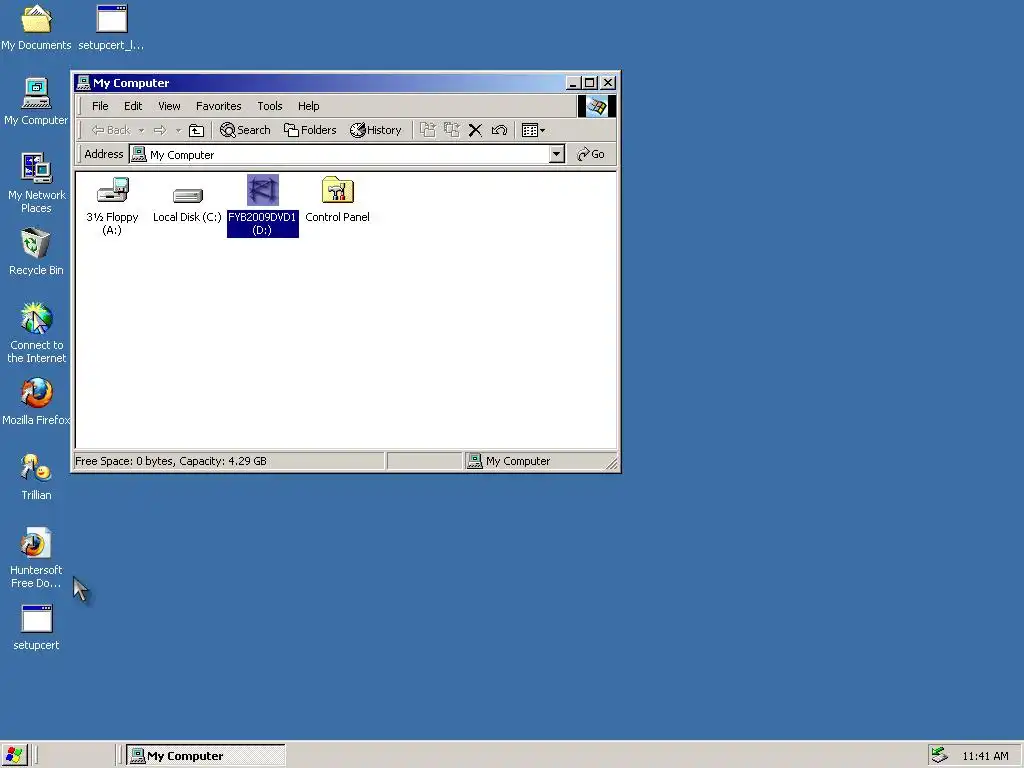
Task: Click the History toolbar button
Action: (x=376, y=130)
